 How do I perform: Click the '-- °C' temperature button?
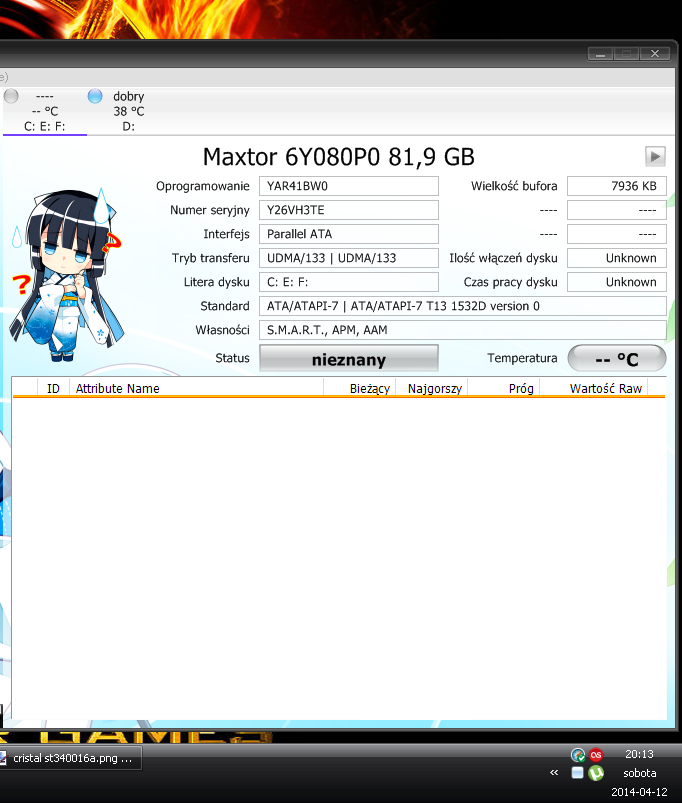coord(616,358)
